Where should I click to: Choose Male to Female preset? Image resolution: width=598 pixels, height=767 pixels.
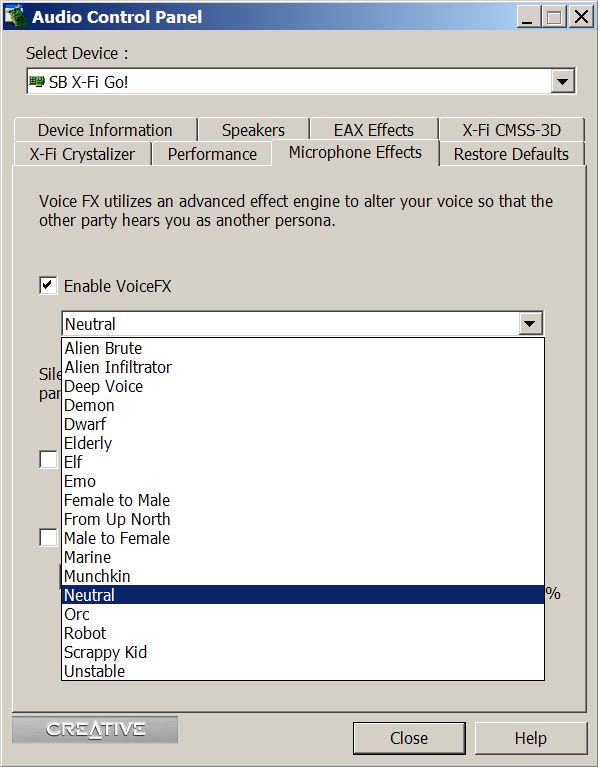pyautogui.click(x=303, y=538)
